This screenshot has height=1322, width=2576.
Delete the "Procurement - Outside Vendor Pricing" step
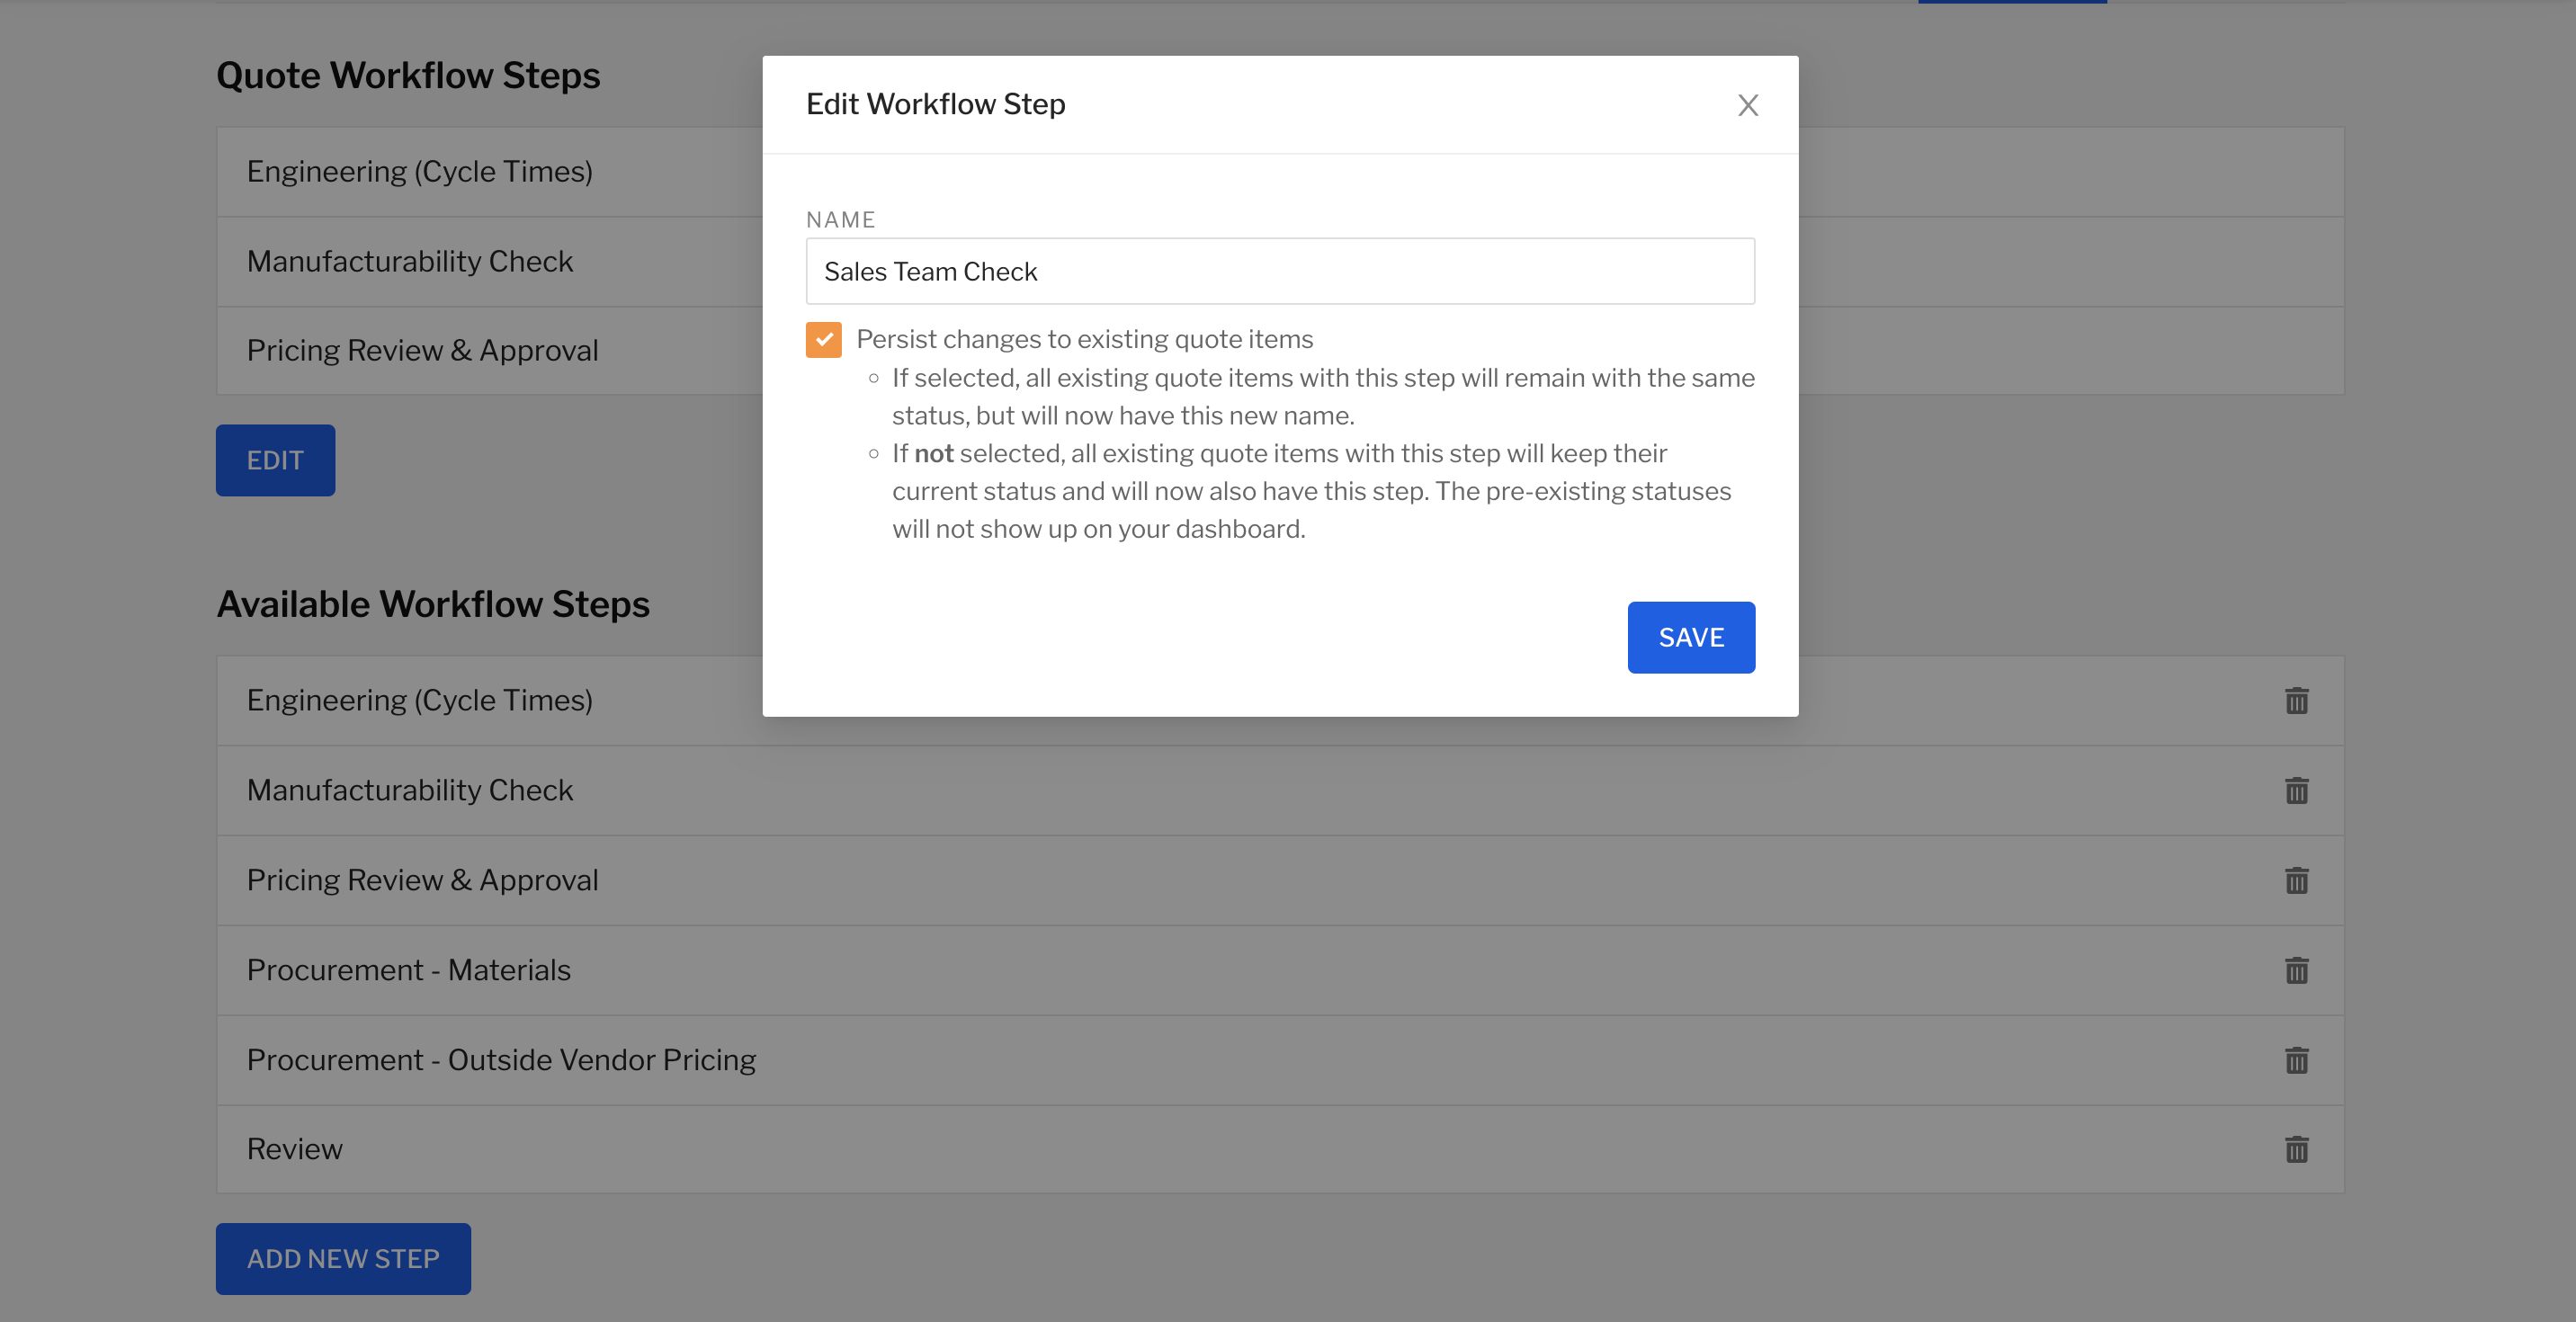point(2297,1060)
